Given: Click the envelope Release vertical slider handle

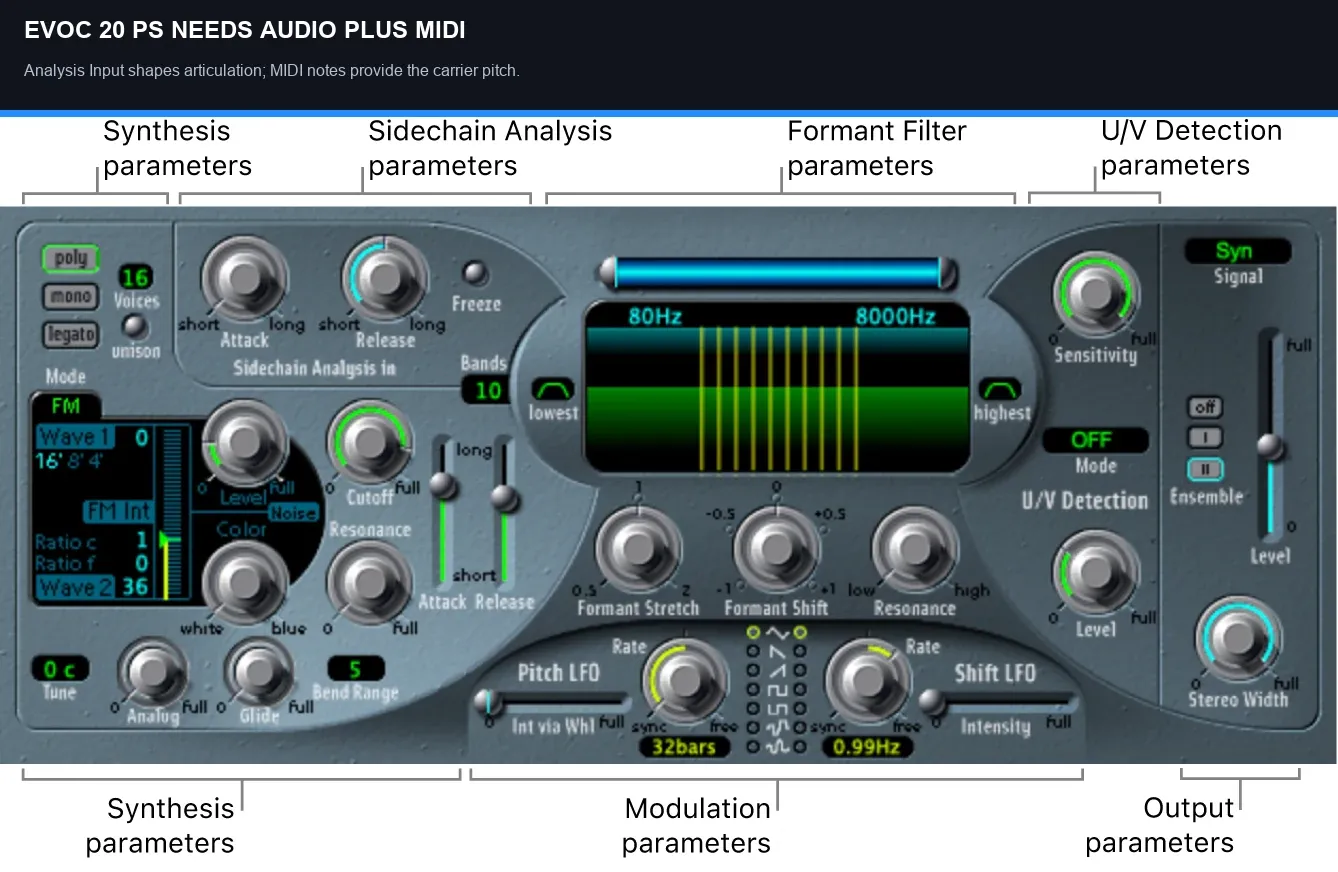Looking at the screenshot, I should coord(507,500).
